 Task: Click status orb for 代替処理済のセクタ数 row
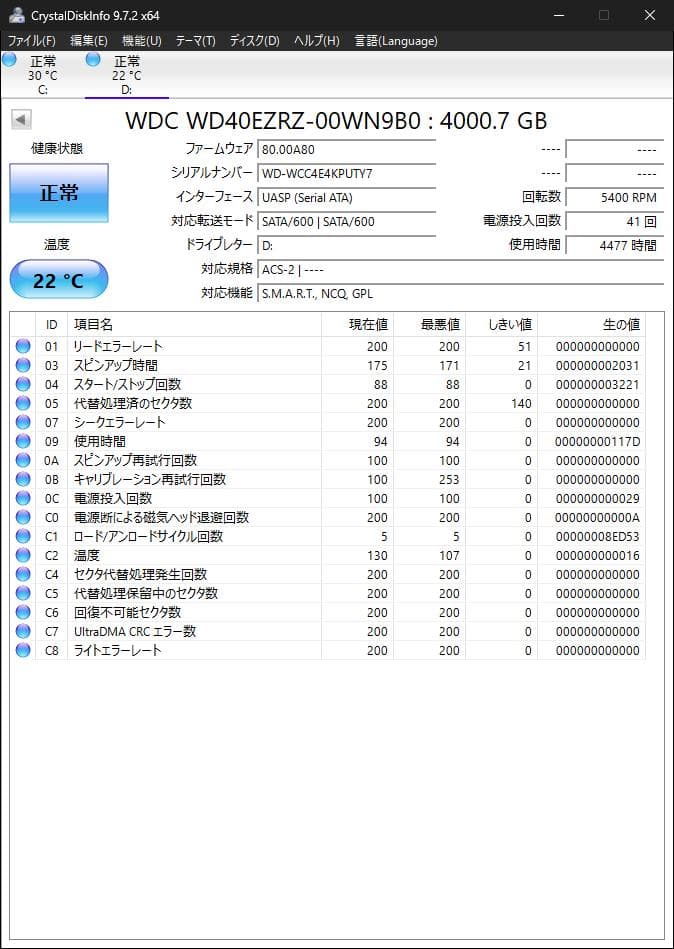point(23,403)
